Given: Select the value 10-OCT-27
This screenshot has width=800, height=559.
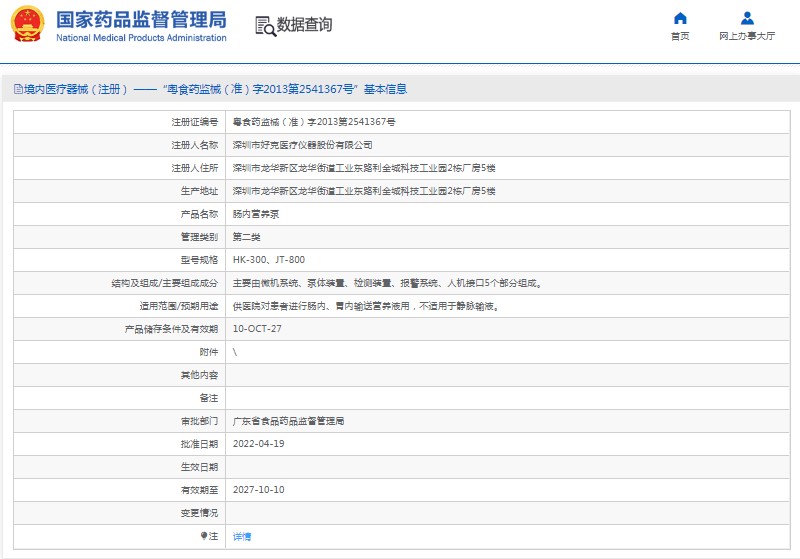Looking at the screenshot, I should click(257, 329).
